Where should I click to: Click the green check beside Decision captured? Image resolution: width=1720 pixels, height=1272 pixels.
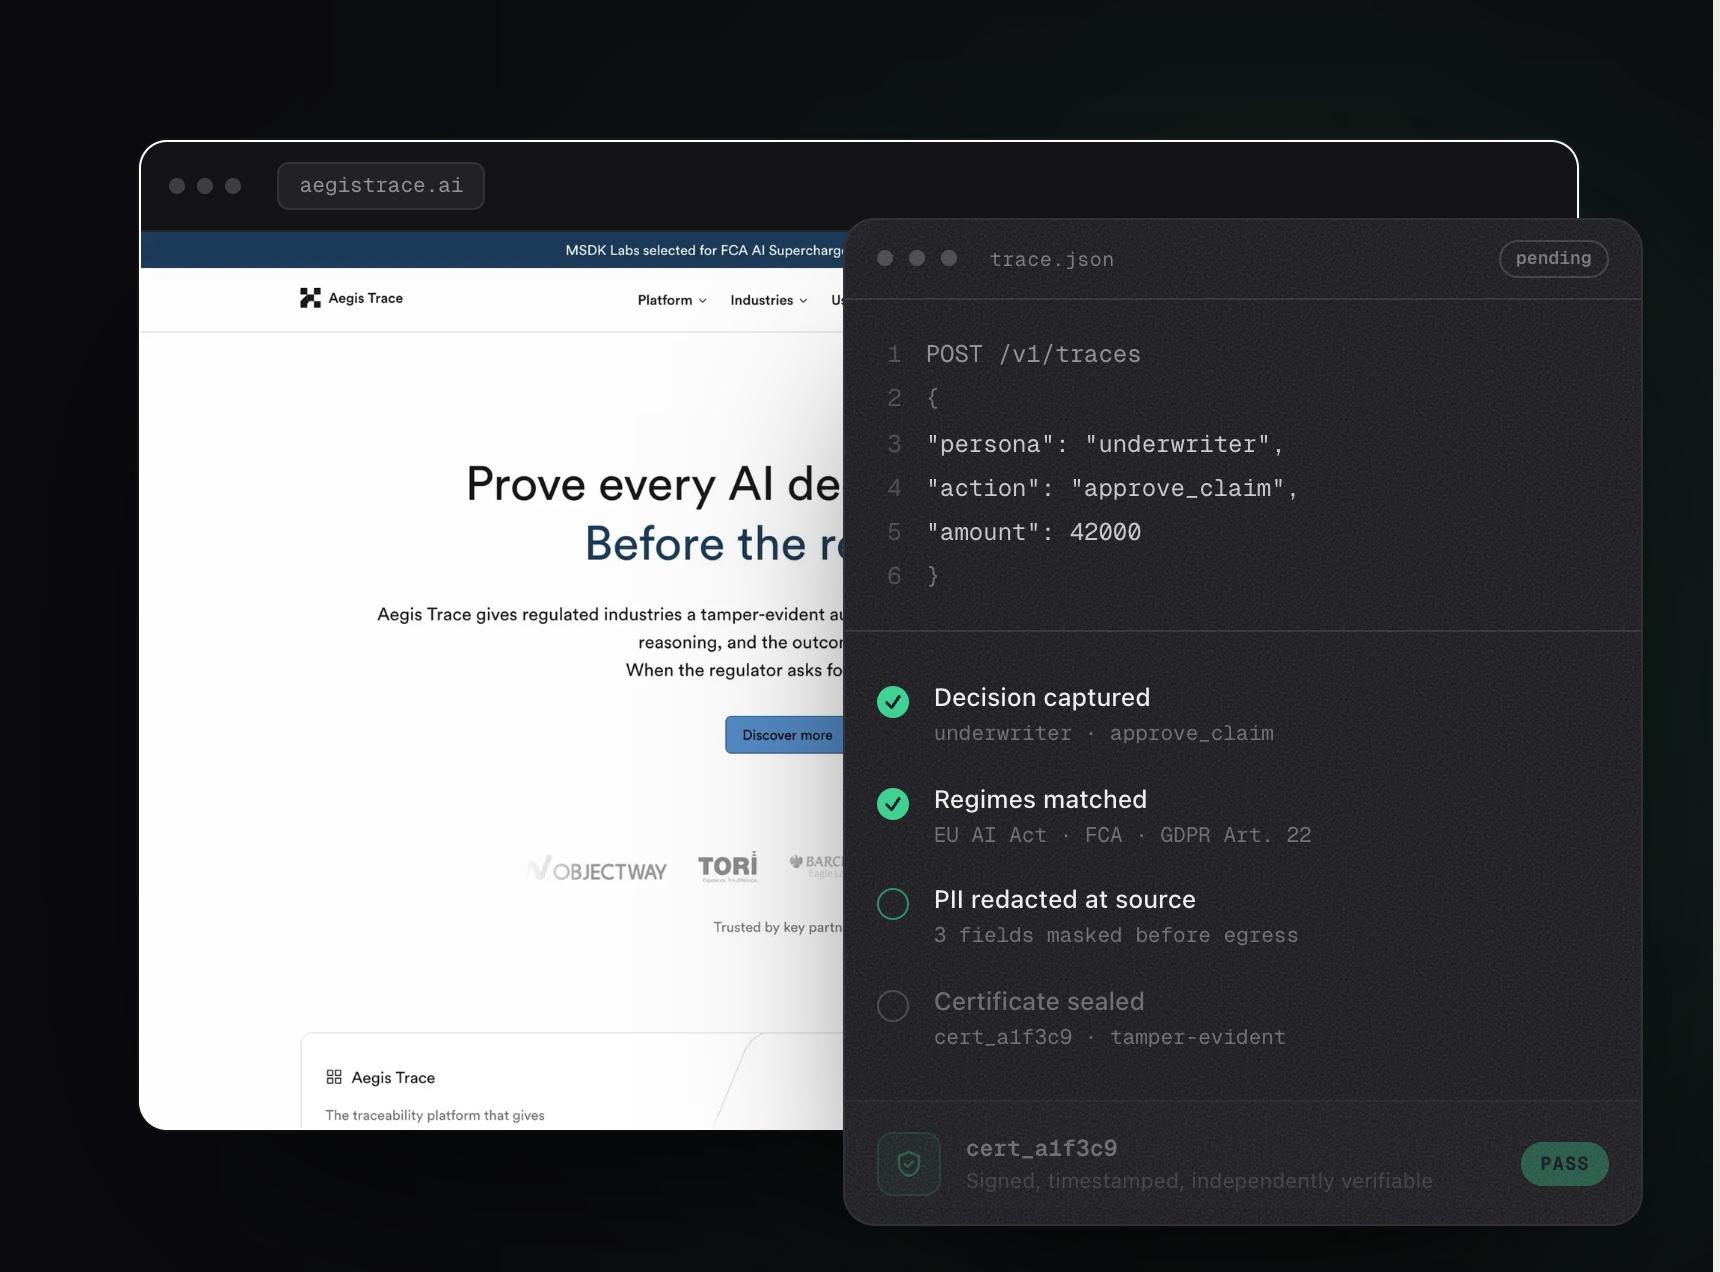coord(893,702)
